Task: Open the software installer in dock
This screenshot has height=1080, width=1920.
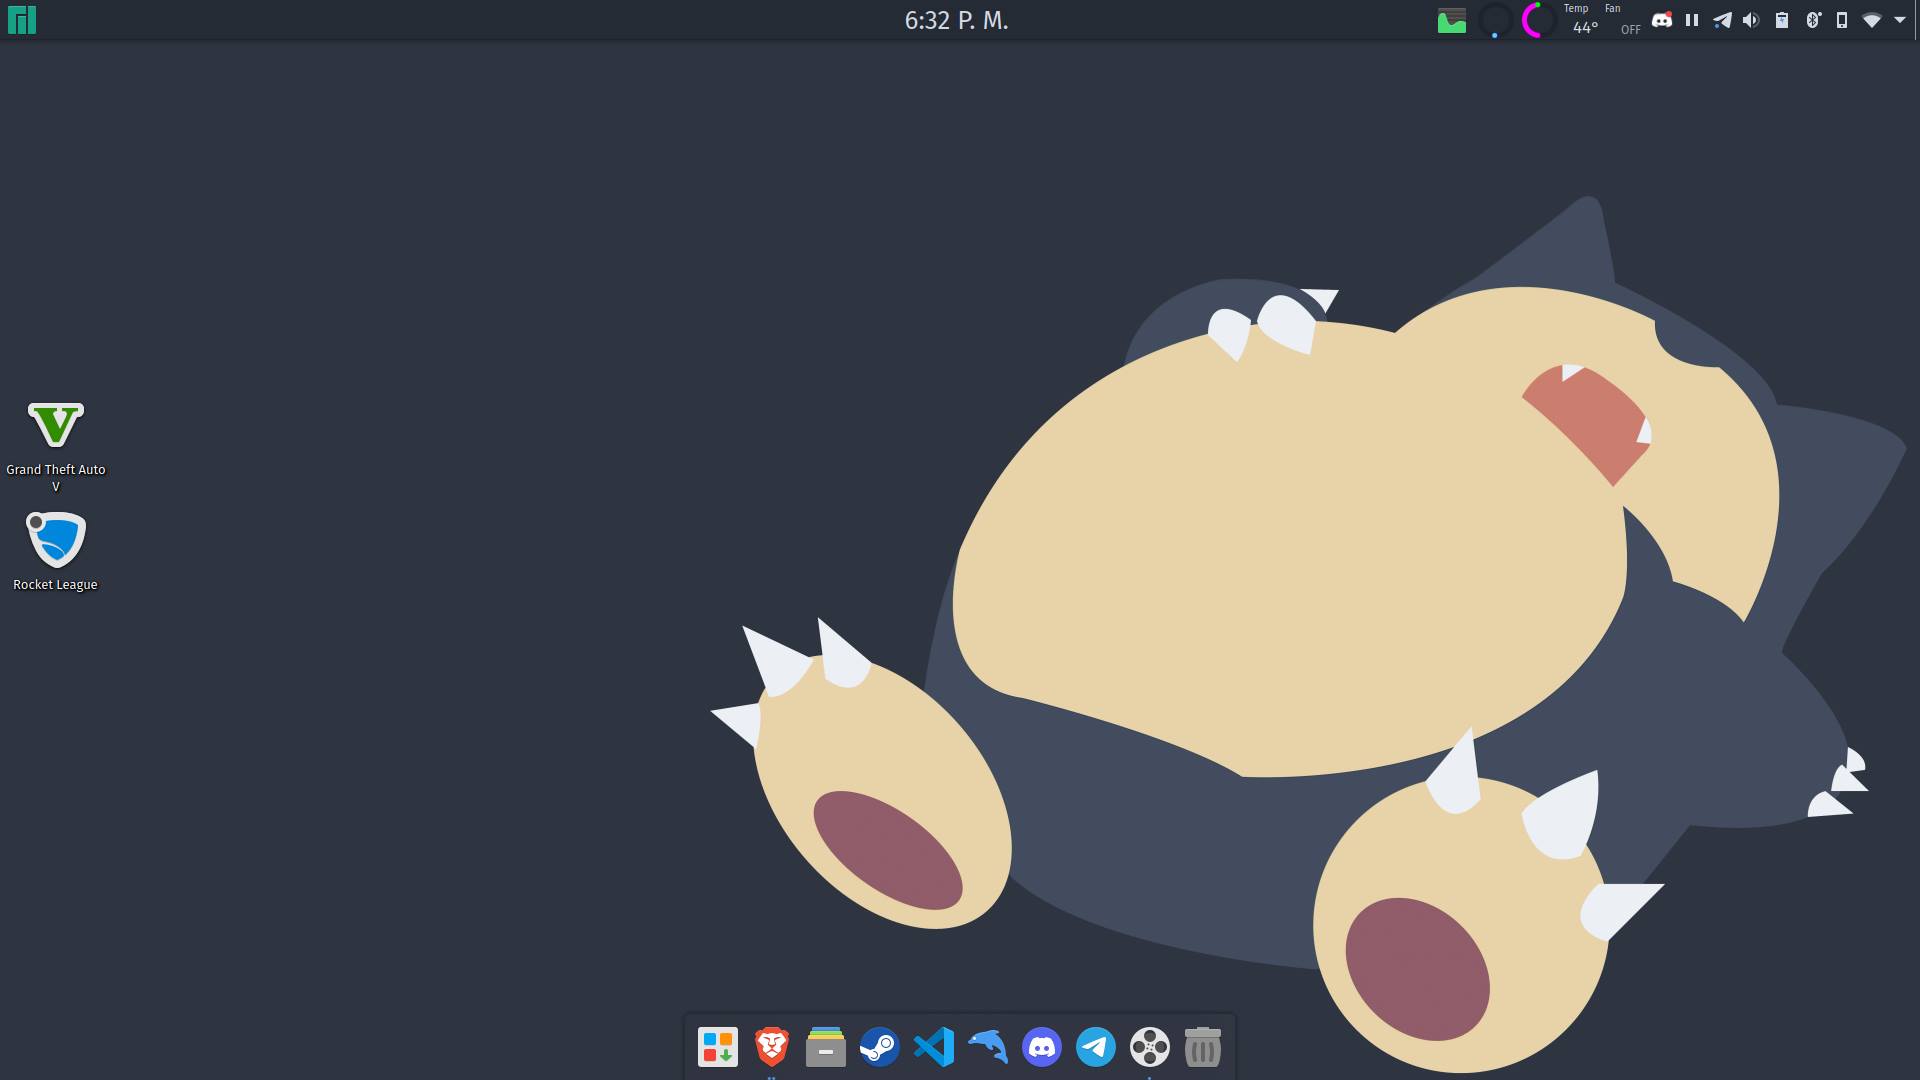Action: click(717, 1047)
